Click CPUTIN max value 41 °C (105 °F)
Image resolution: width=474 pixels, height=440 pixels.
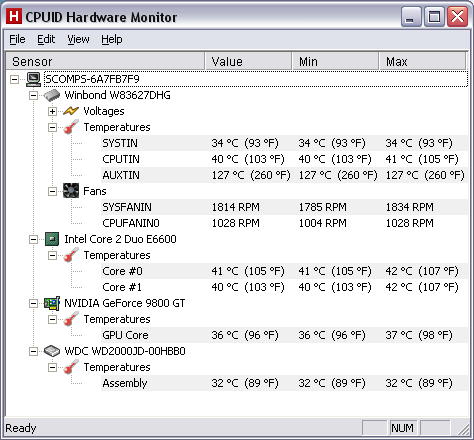tap(422, 159)
